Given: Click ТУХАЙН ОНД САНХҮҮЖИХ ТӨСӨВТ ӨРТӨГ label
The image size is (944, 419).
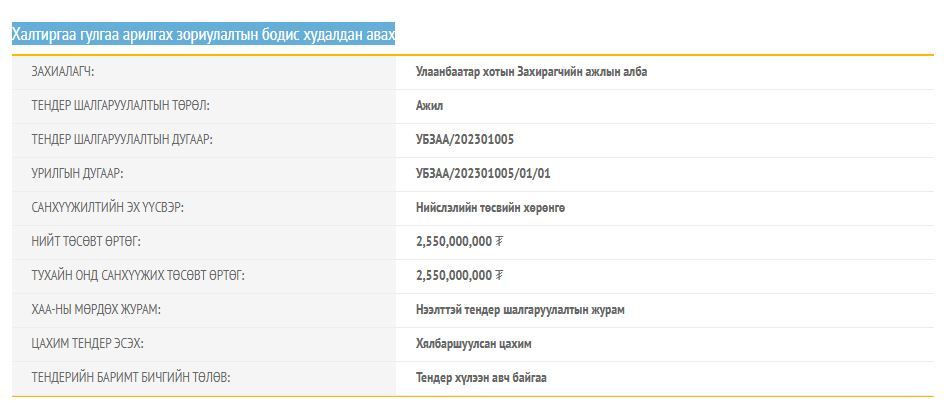Looking at the screenshot, I should (138, 276).
